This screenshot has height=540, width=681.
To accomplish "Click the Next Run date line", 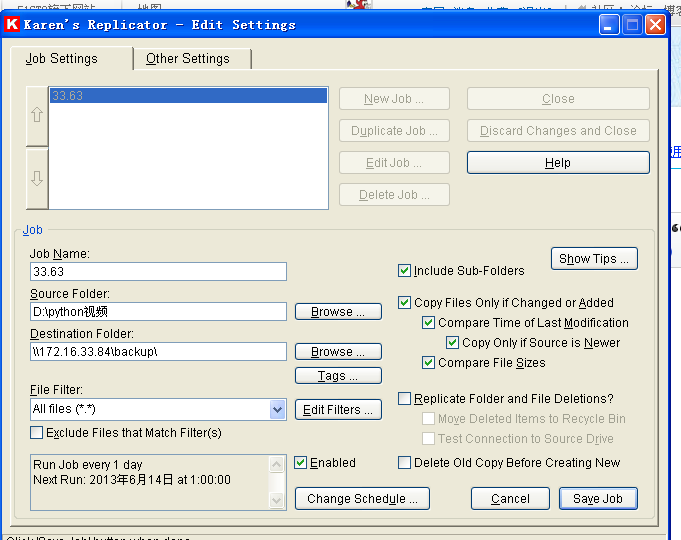I will click(x=132, y=480).
